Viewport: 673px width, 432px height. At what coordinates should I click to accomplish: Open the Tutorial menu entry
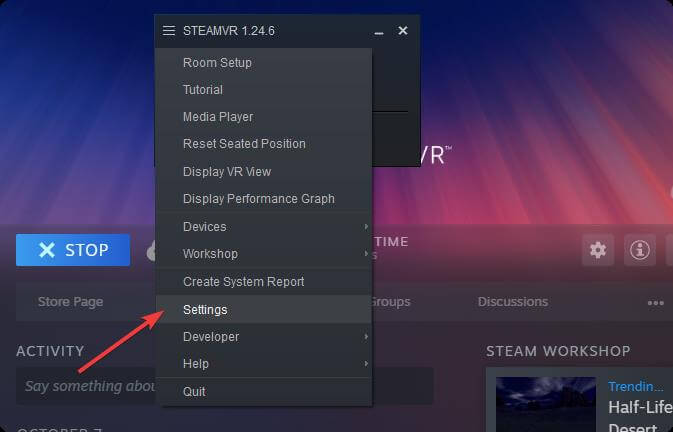[x=263, y=90]
